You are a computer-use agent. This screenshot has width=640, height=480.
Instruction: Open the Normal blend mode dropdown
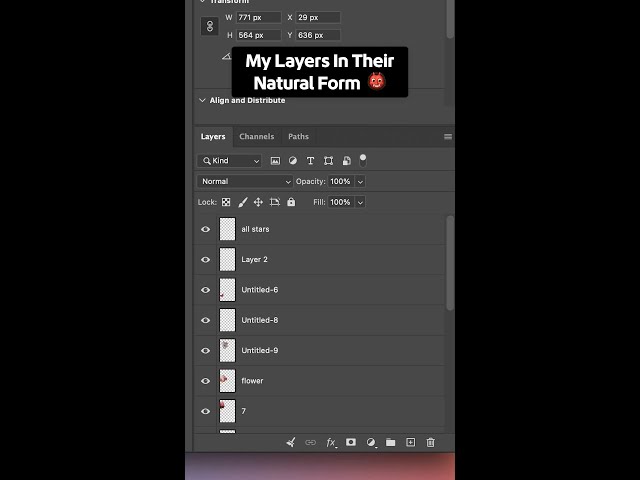point(245,182)
